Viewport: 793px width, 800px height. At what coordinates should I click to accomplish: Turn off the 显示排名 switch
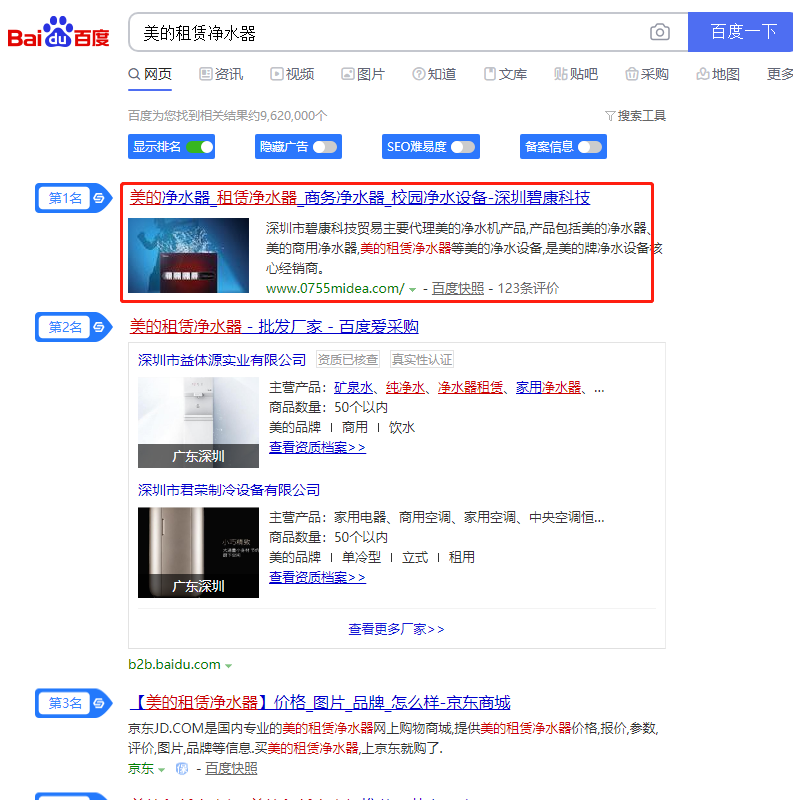pyautogui.click(x=200, y=147)
